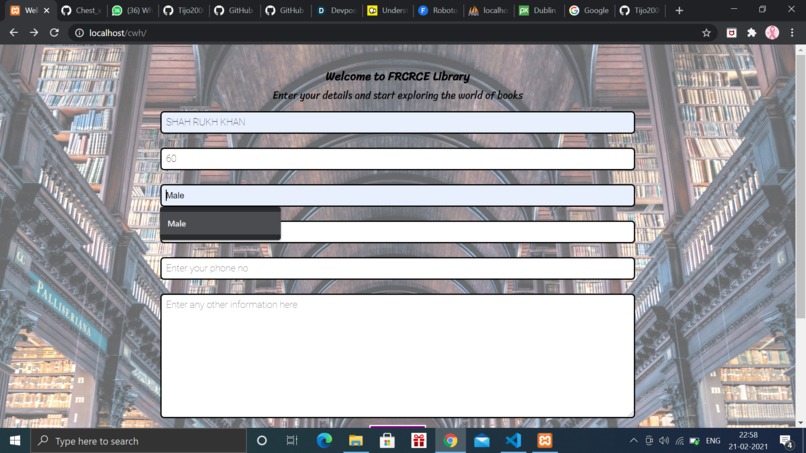
Task: Open the red gift box app
Action: (x=418, y=441)
